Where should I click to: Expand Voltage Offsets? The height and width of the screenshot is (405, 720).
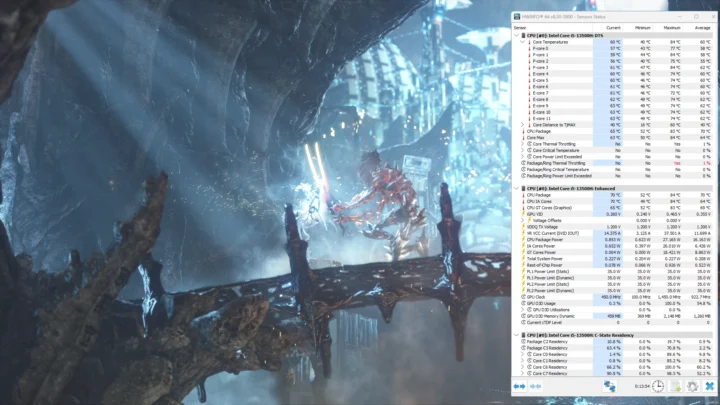(x=523, y=220)
